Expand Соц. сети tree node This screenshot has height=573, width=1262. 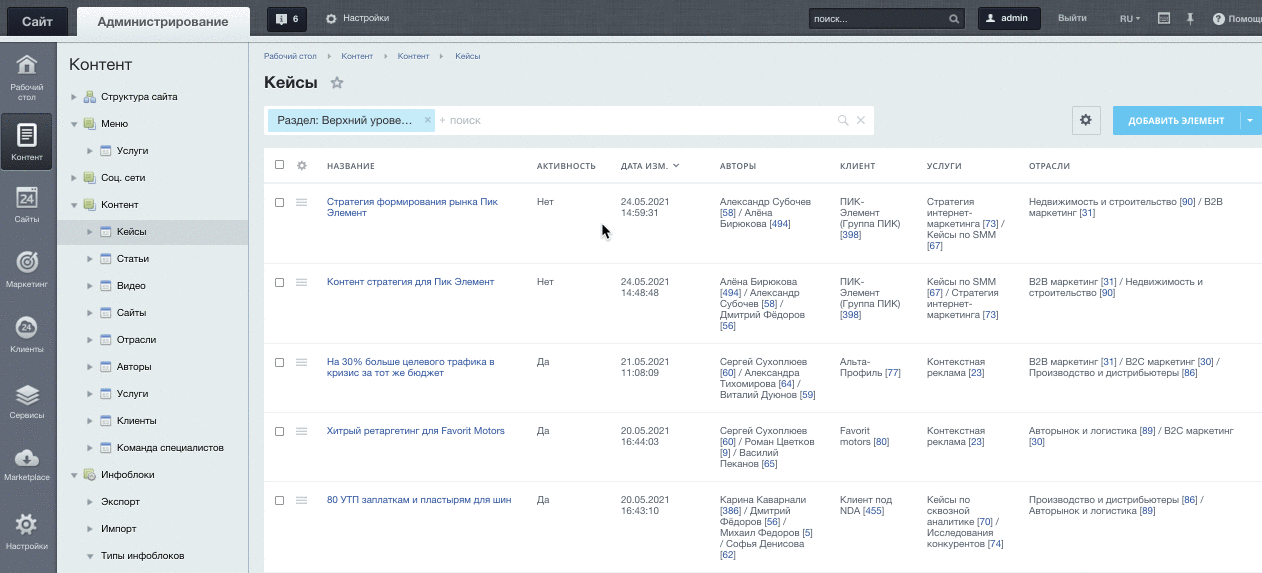coord(74,178)
